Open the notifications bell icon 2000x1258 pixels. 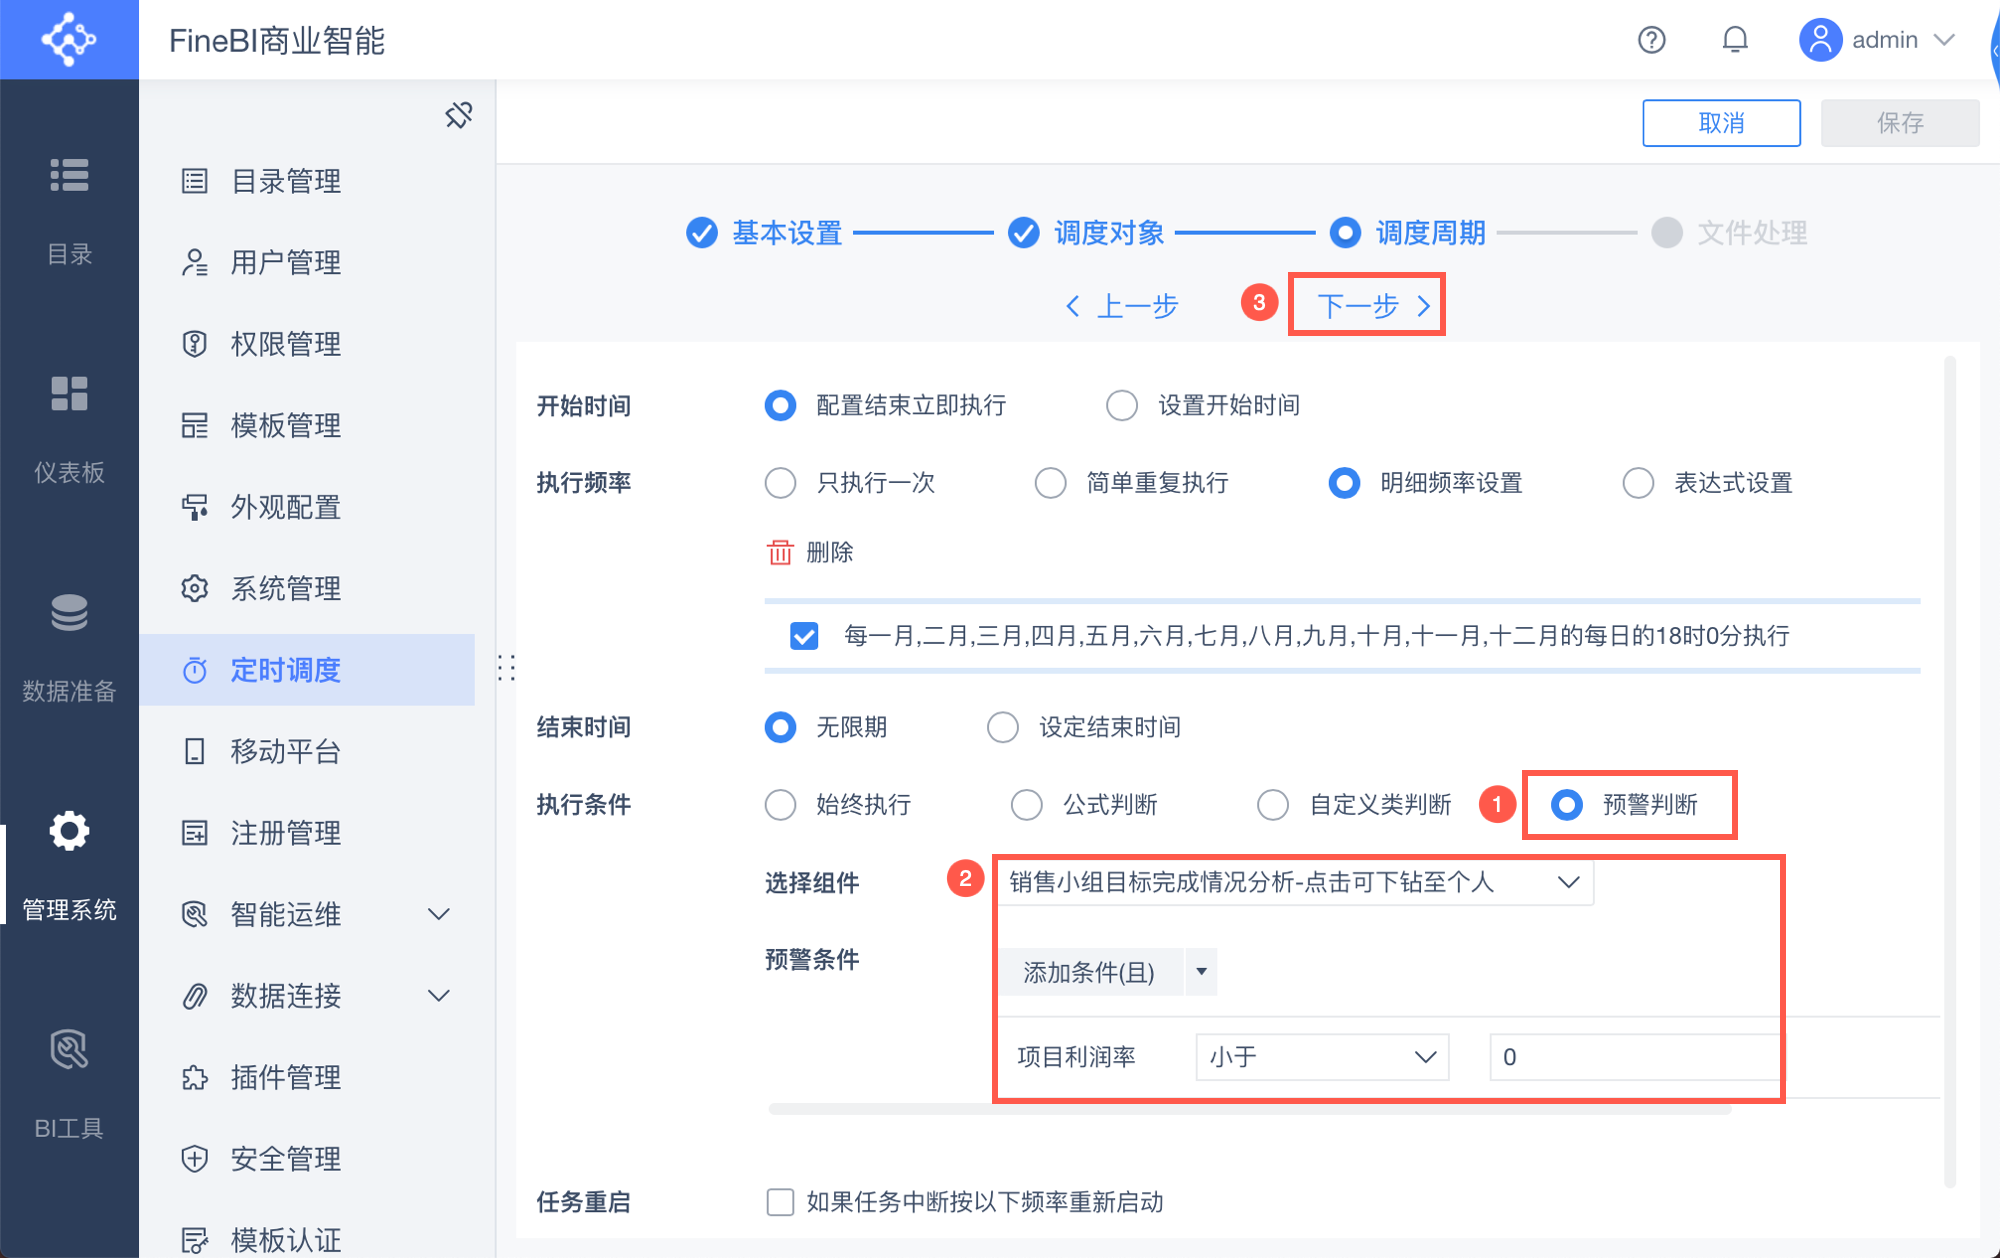click(x=1735, y=40)
